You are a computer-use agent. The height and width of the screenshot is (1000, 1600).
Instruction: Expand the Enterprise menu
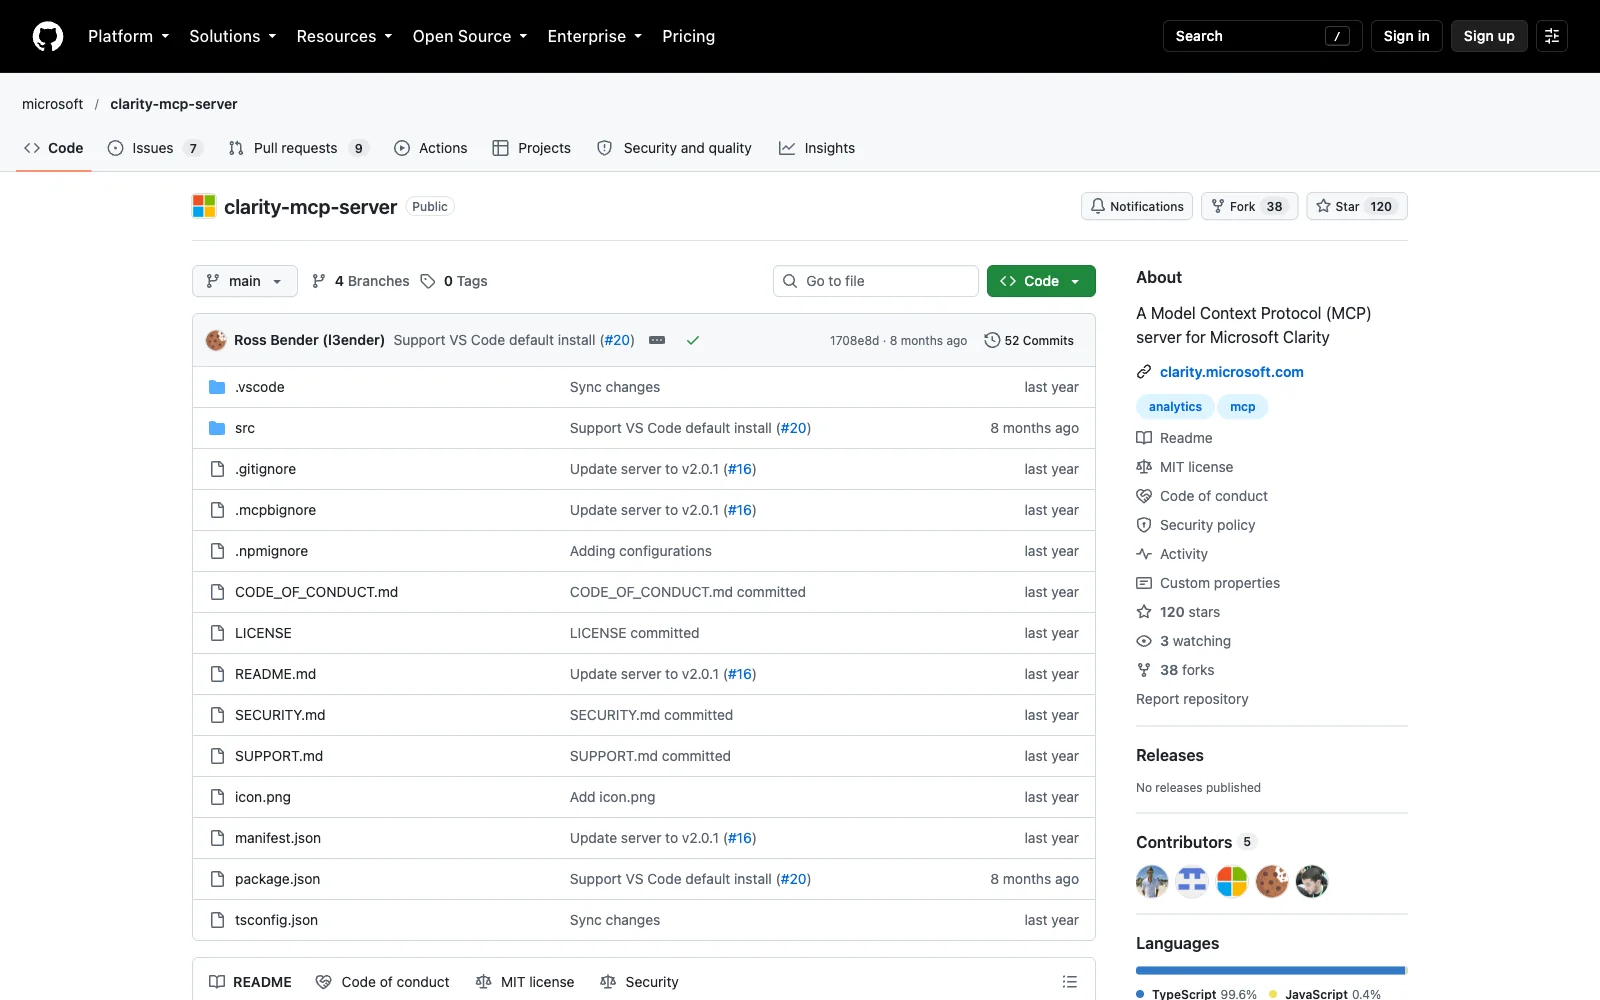pos(595,36)
